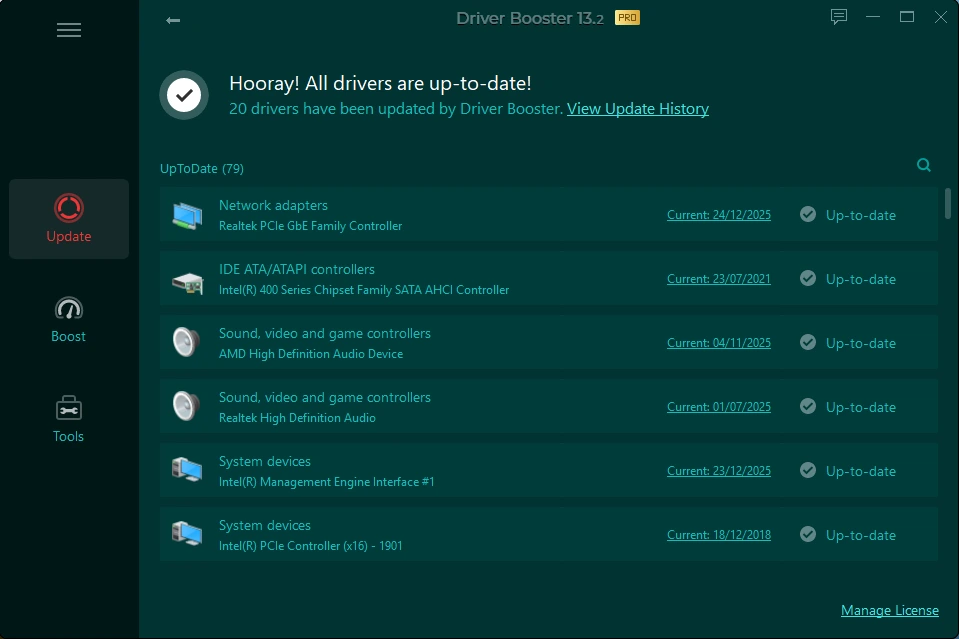Click the IDE ATA/ATAPI controllers icon
This screenshot has width=959, height=639.
pyautogui.click(x=186, y=280)
